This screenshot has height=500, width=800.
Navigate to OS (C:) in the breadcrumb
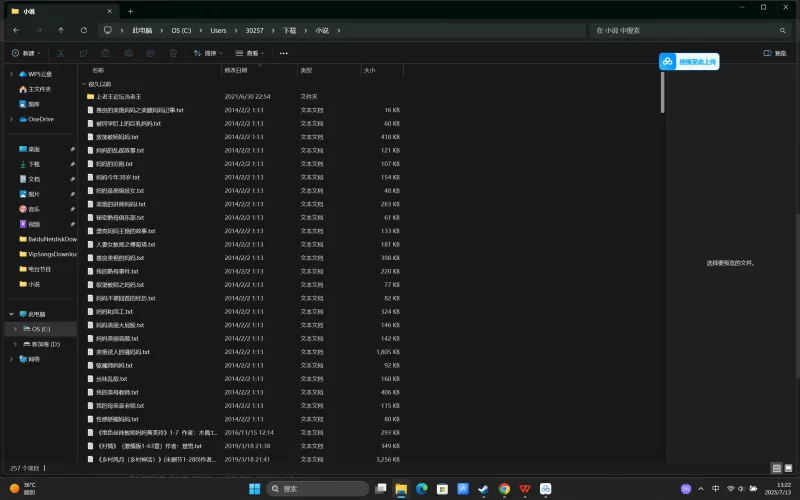pos(181,31)
